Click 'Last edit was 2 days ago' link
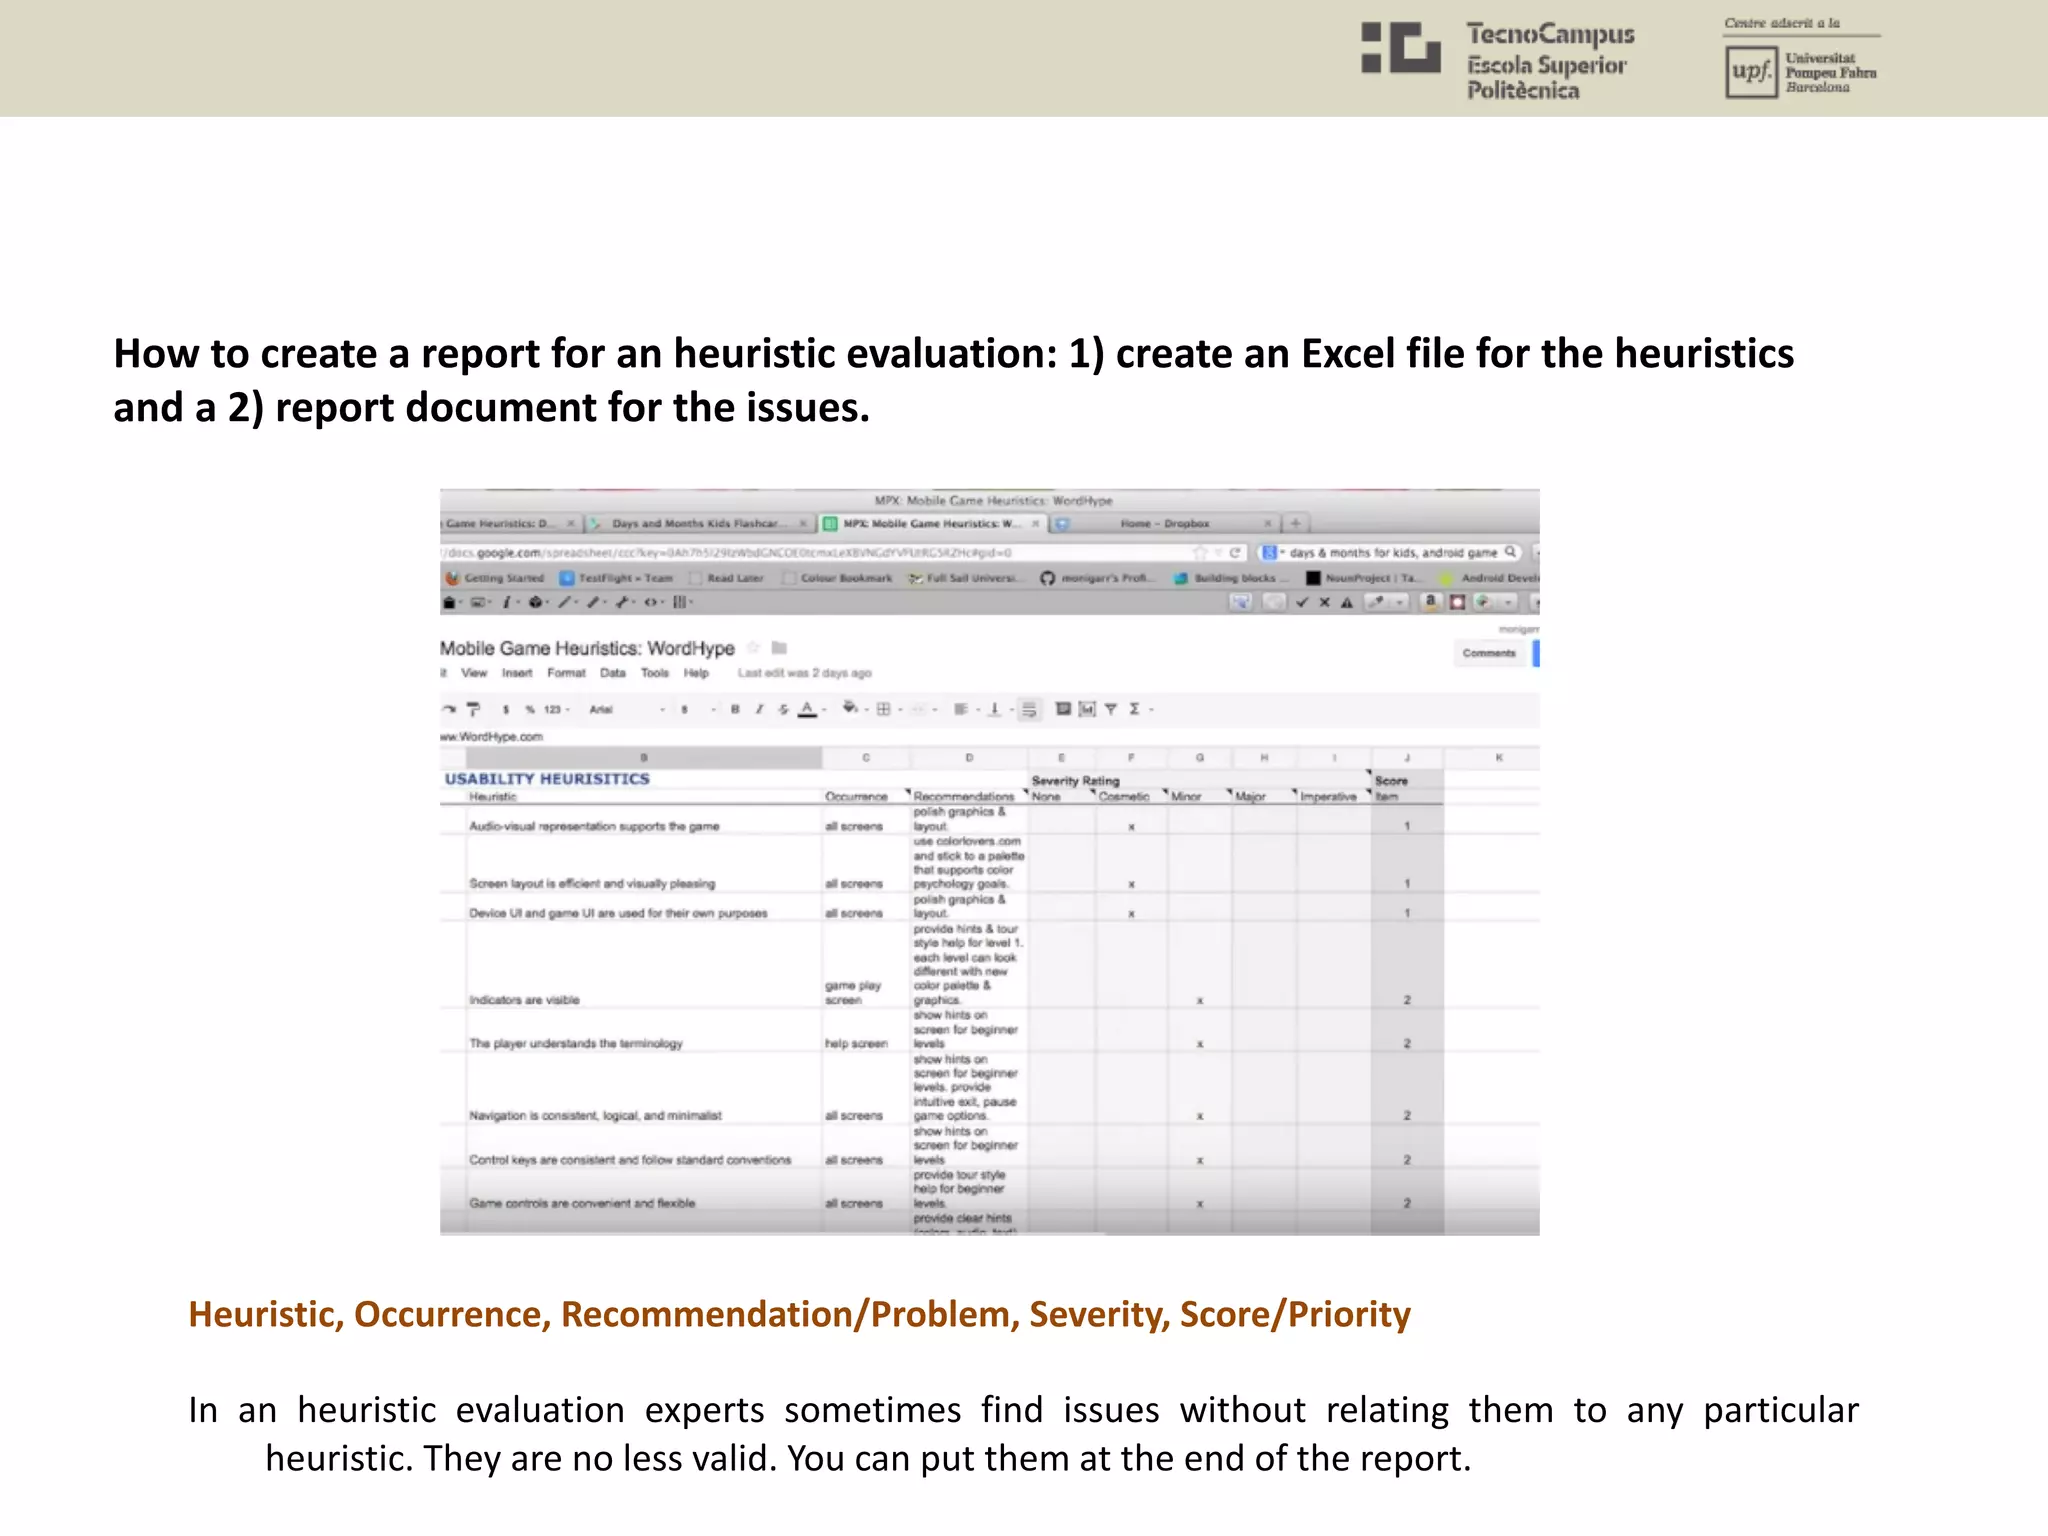Viewport: 2048px width, 1536px height. pyautogui.click(x=805, y=673)
